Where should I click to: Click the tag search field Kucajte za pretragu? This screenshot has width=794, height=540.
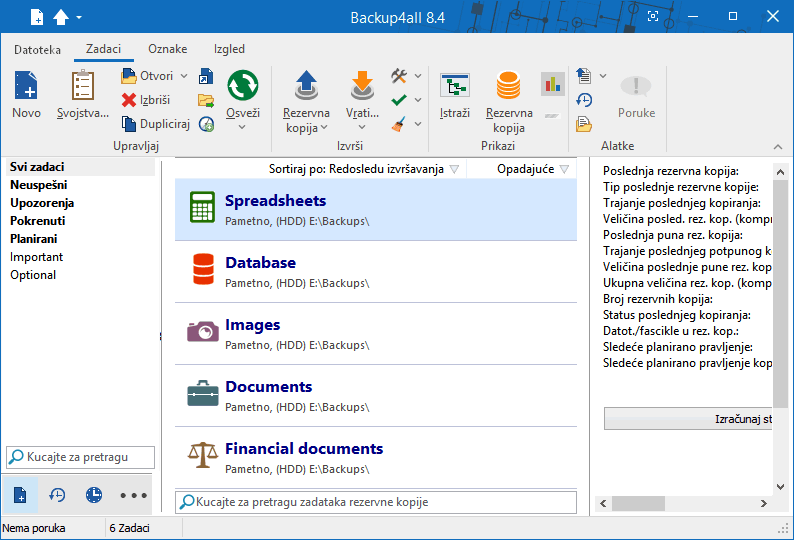81,457
